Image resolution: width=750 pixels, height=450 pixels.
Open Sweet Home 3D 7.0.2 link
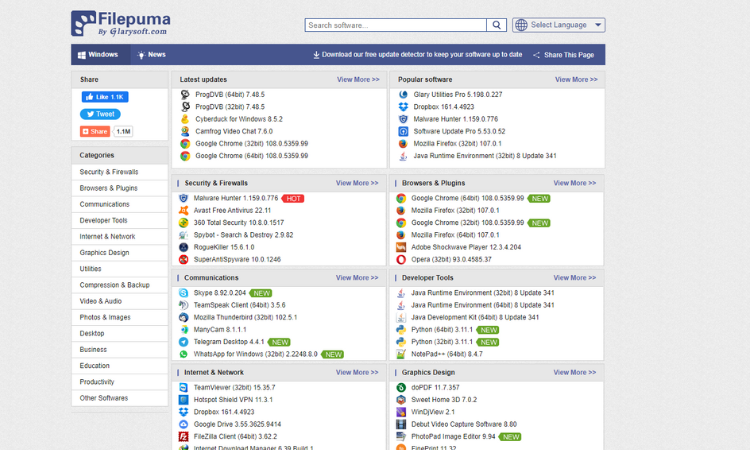point(444,400)
